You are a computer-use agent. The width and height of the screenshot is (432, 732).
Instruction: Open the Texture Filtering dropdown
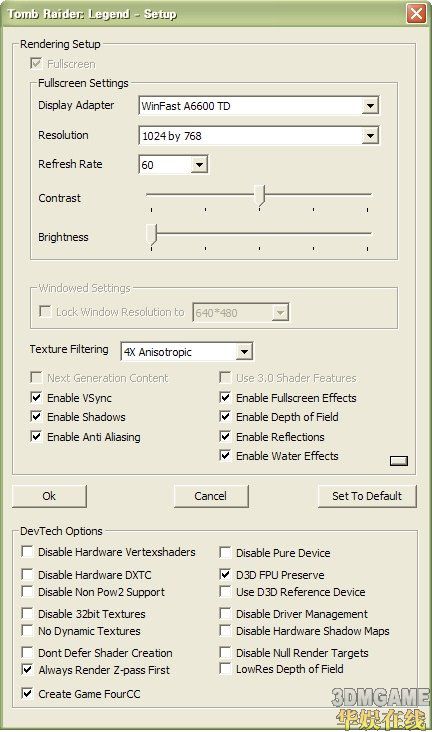tap(244, 352)
